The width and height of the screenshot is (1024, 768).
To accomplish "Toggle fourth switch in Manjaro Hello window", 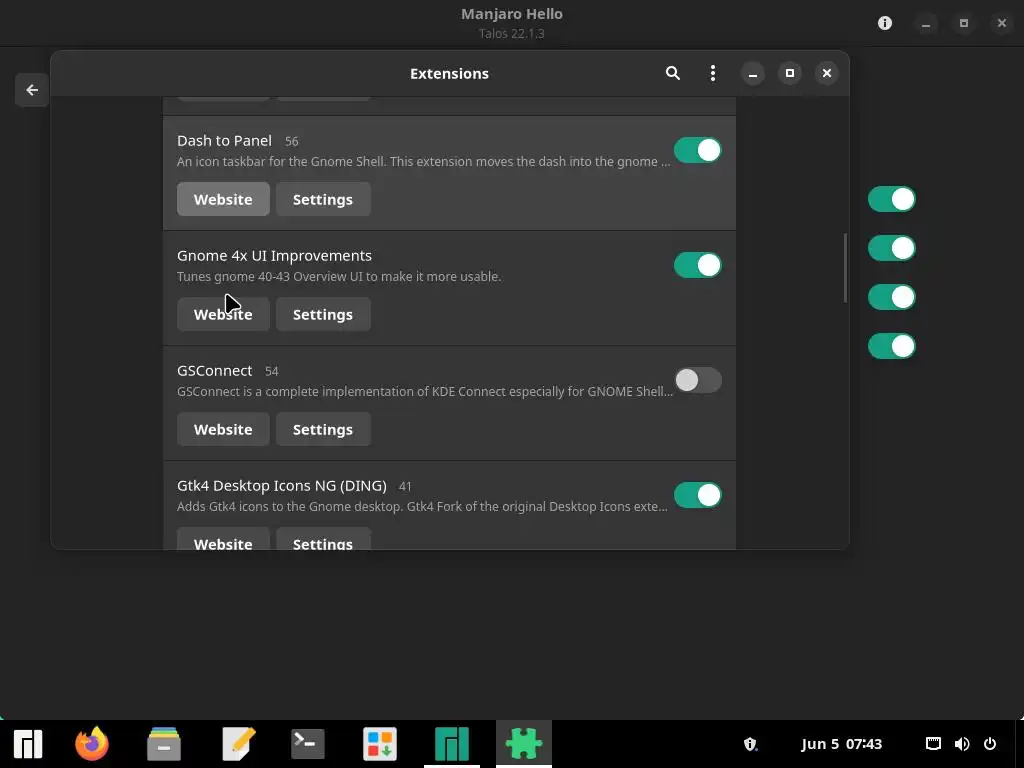I will click(891, 346).
